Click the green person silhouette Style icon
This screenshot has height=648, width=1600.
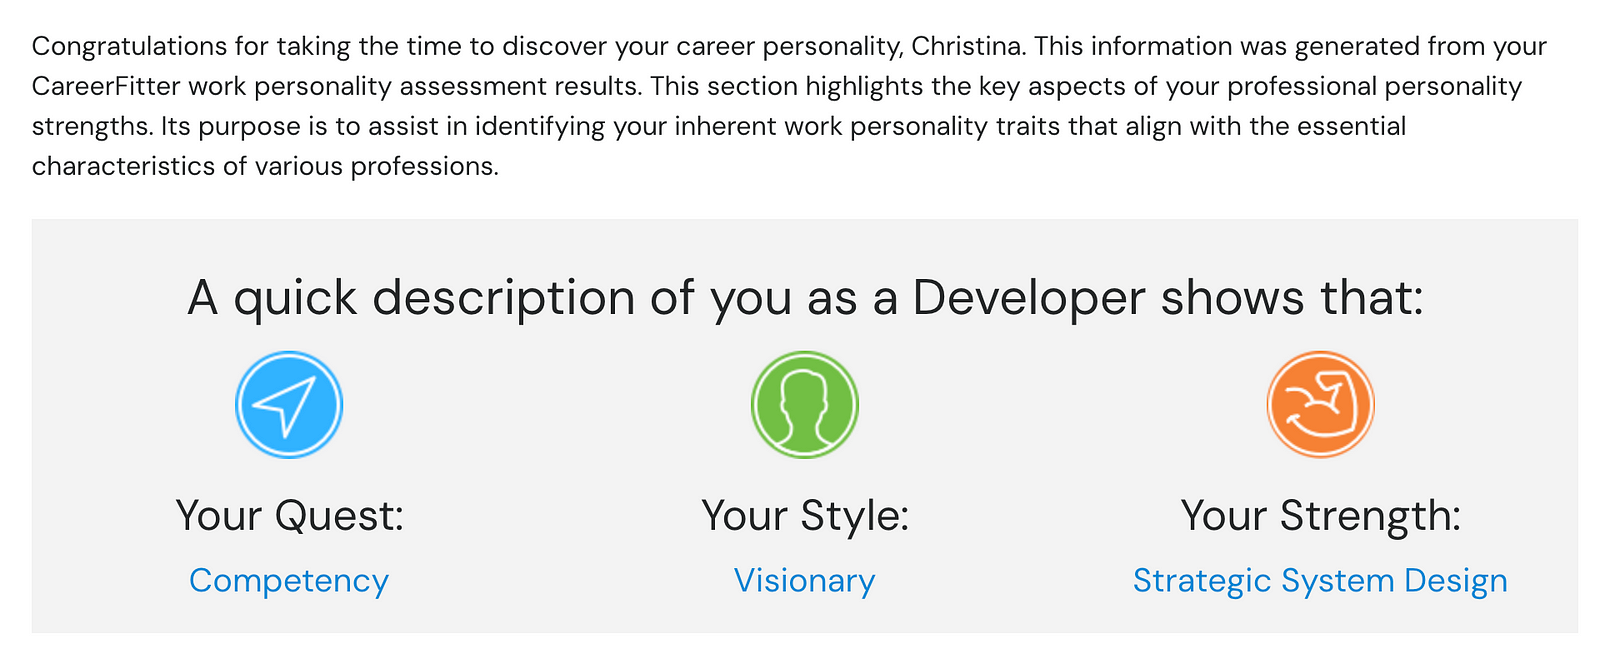[x=805, y=405]
